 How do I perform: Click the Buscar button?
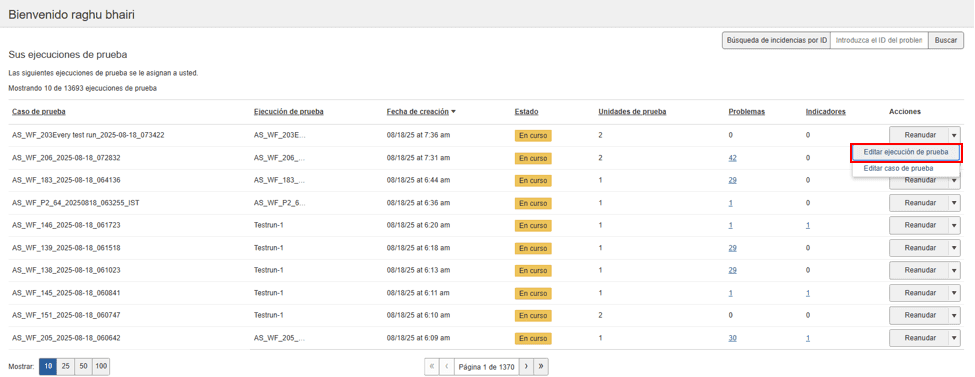click(x=946, y=40)
